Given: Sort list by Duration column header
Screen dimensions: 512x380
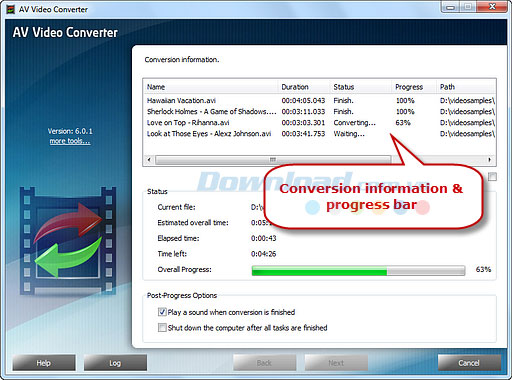Looking at the screenshot, I should 304,87.
